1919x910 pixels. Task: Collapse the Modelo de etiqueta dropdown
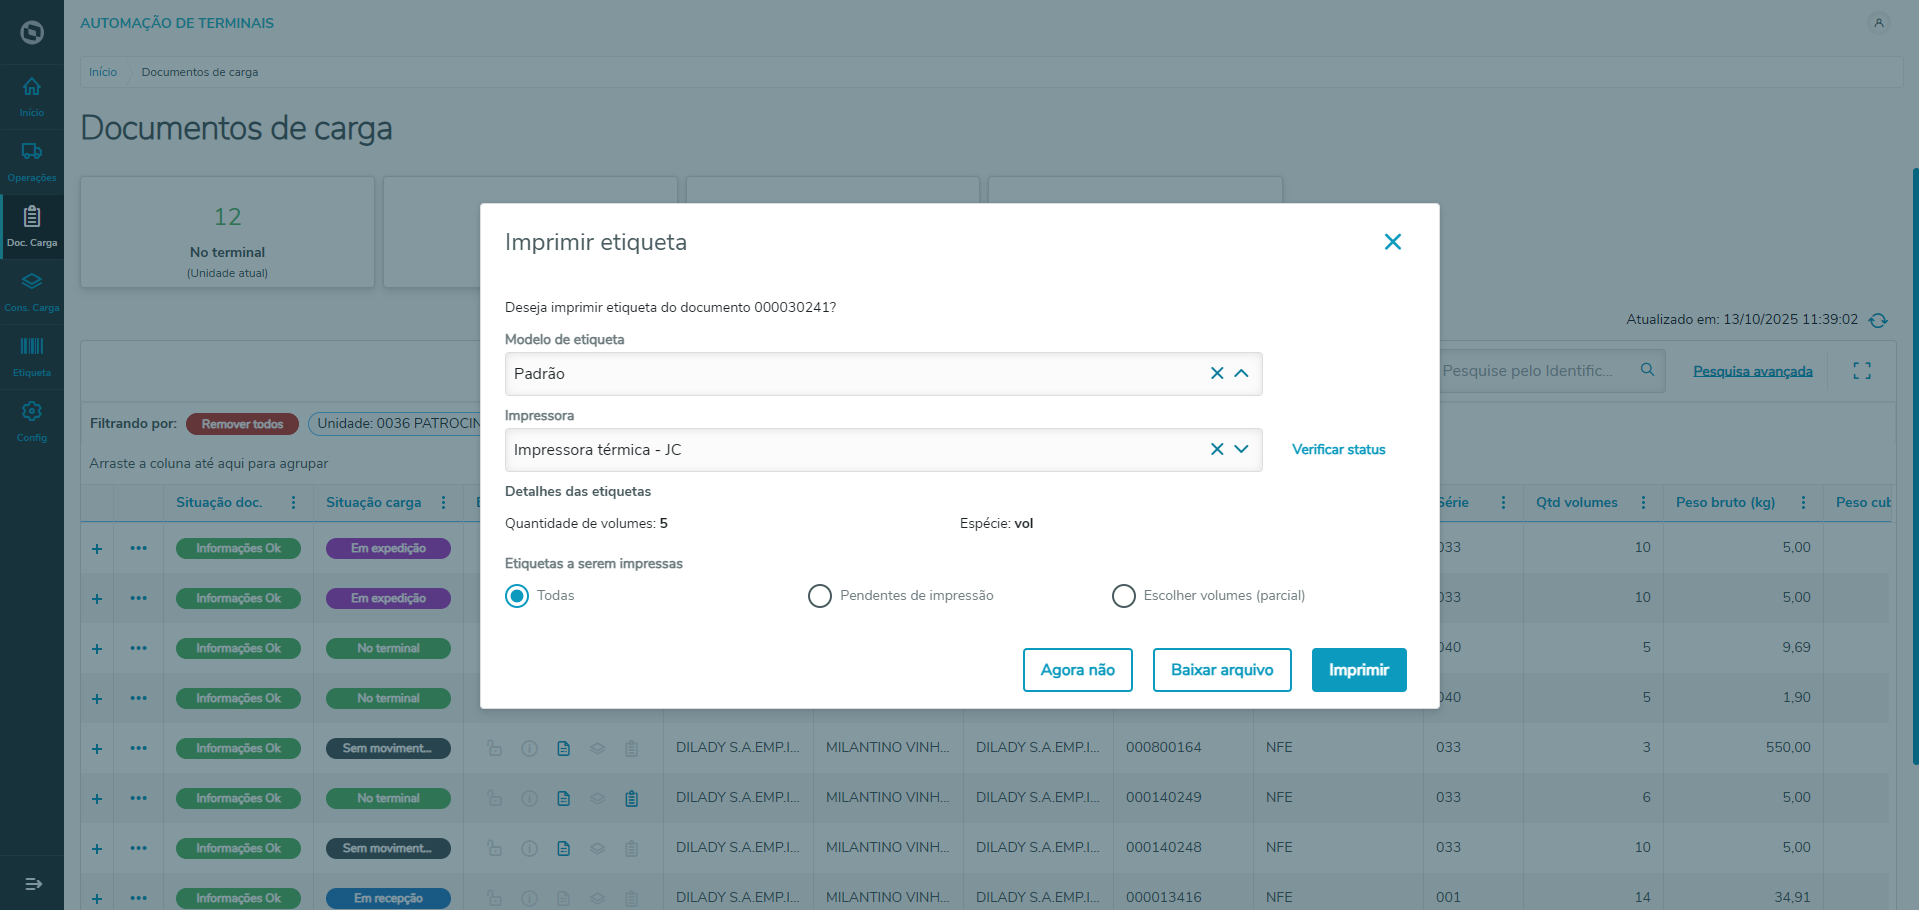tap(1242, 373)
